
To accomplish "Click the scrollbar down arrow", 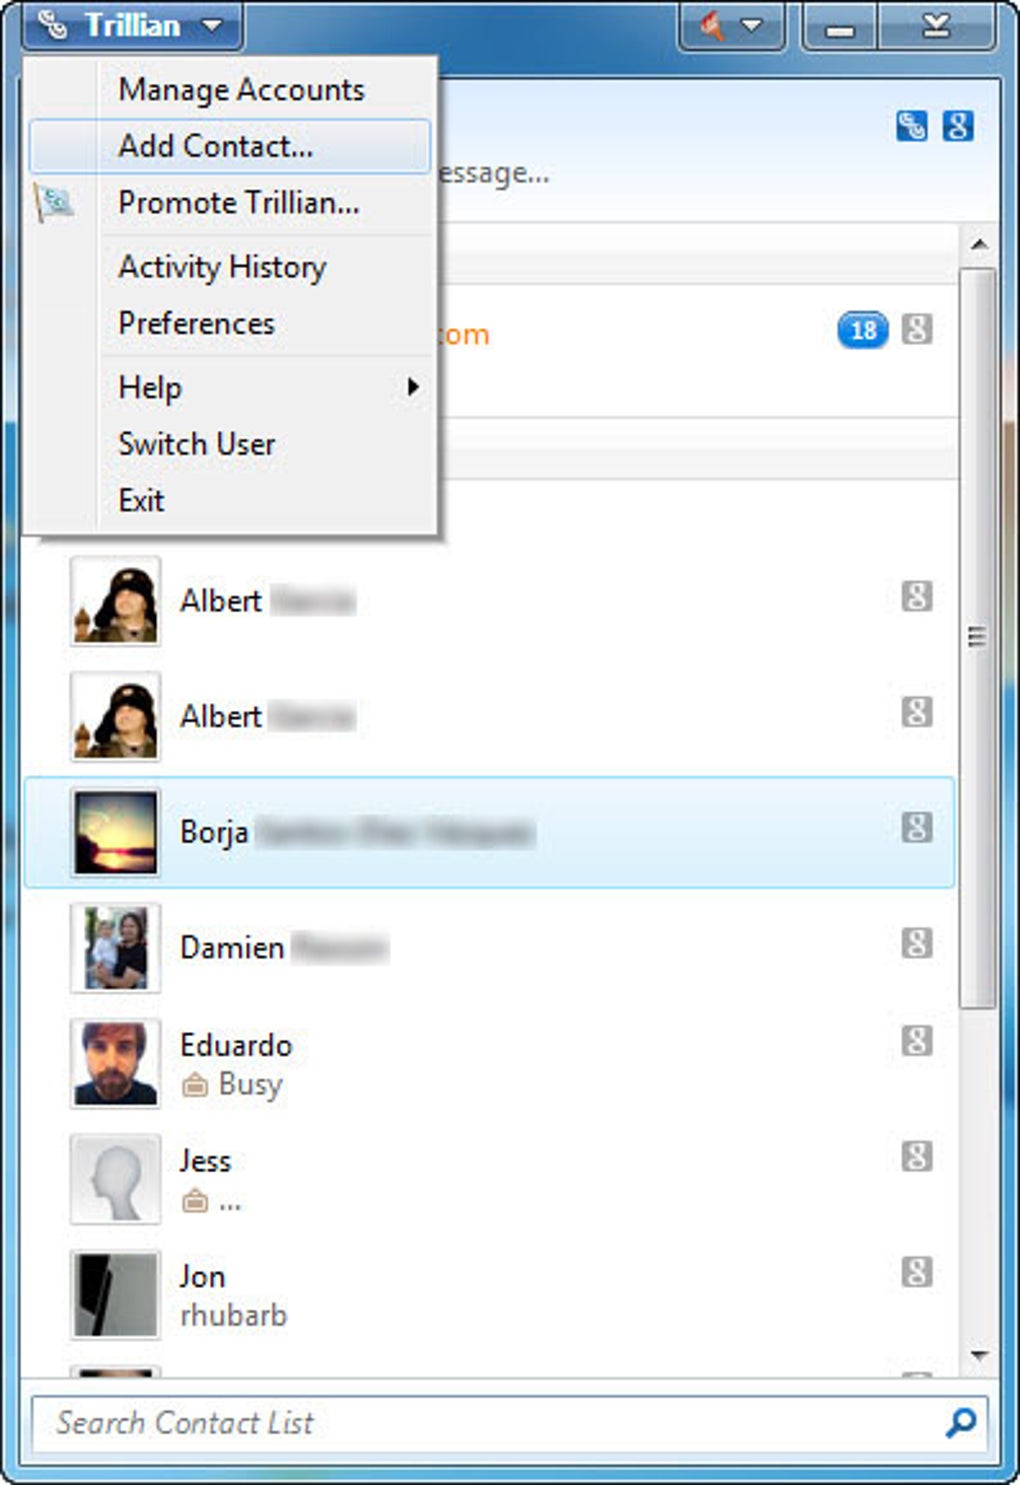I will pyautogui.click(x=980, y=1356).
